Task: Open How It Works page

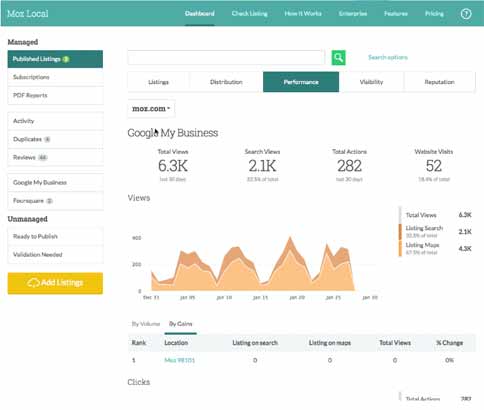Action: [303, 14]
